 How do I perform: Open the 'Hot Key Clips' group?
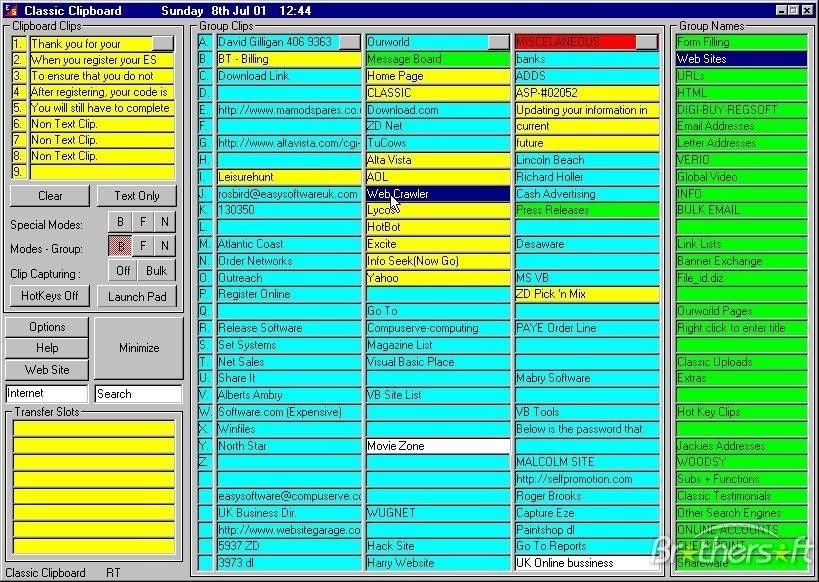[x=741, y=412]
